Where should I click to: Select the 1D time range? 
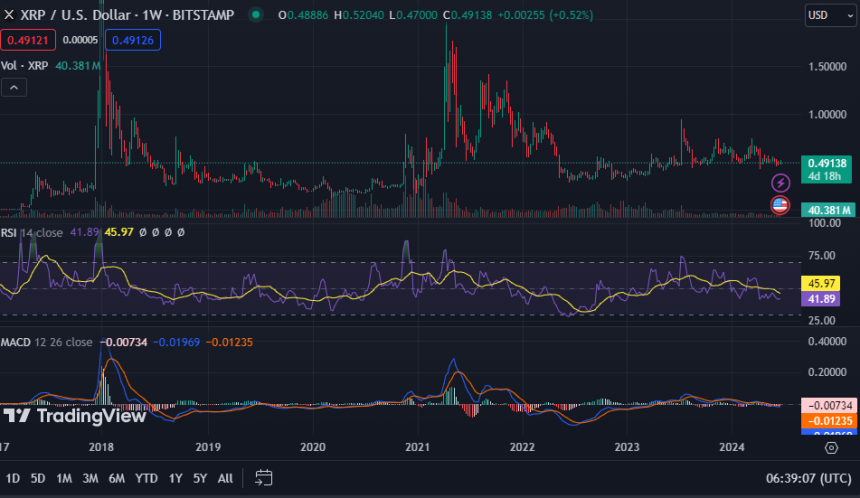tap(13, 478)
